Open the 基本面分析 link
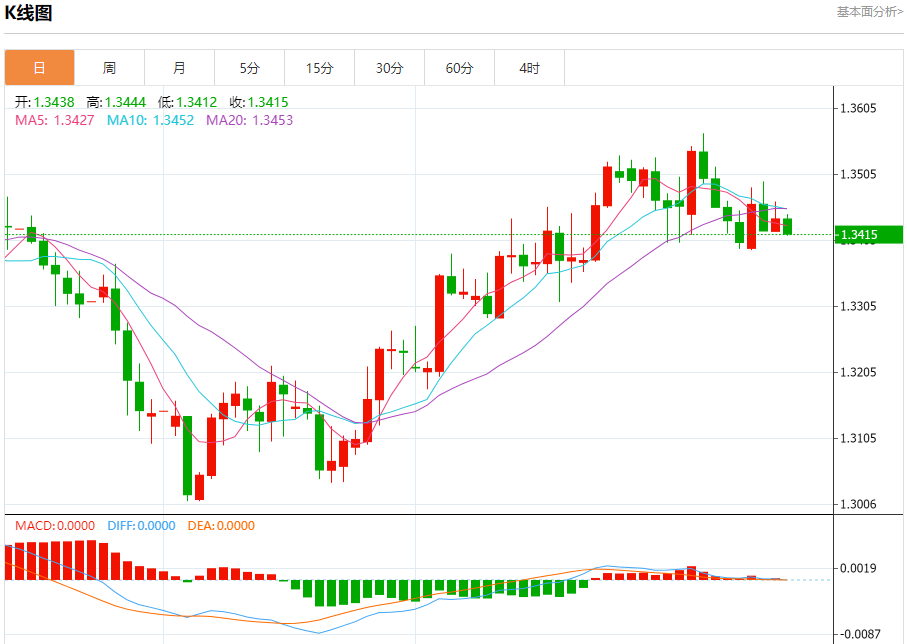Image resolution: width=907 pixels, height=644 pixels. (x=869, y=12)
